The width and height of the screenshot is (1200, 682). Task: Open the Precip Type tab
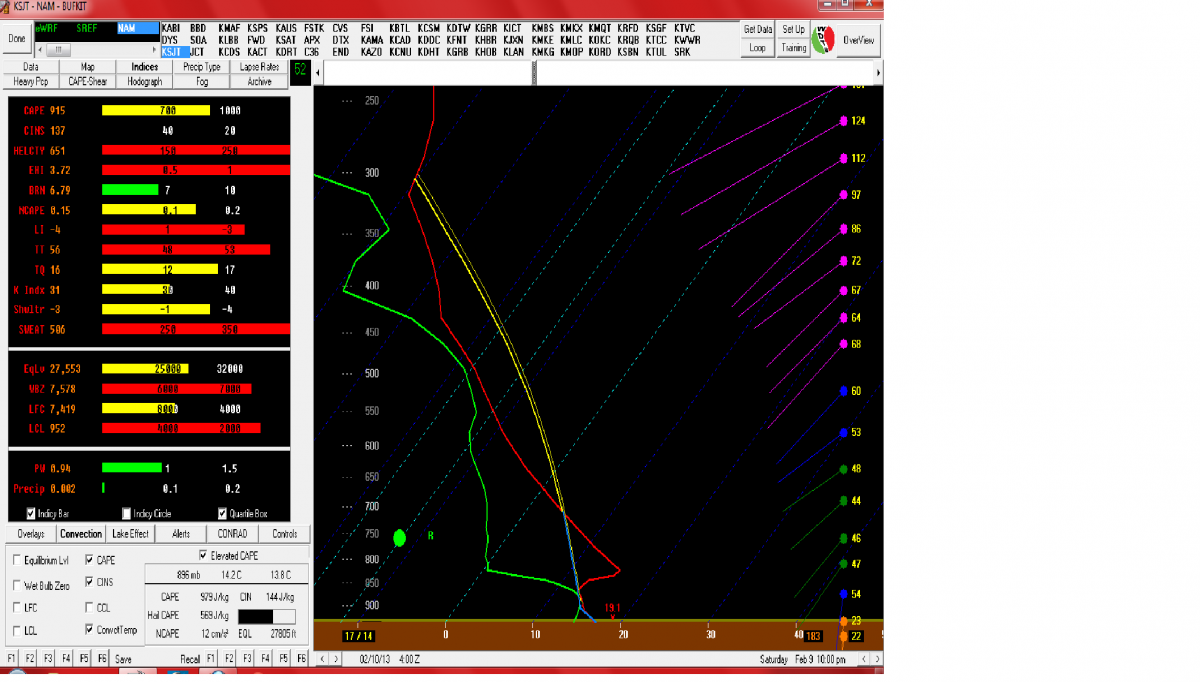point(202,67)
